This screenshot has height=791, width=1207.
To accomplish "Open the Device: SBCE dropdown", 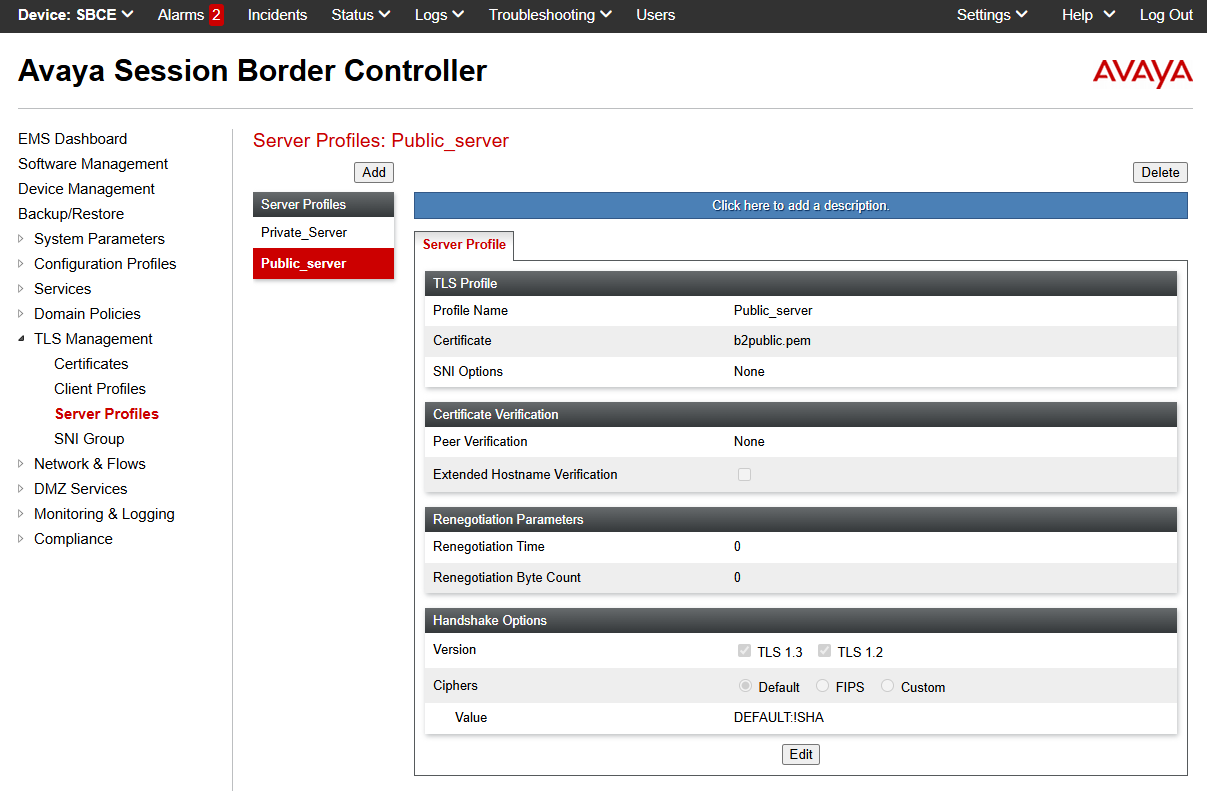I will point(76,15).
